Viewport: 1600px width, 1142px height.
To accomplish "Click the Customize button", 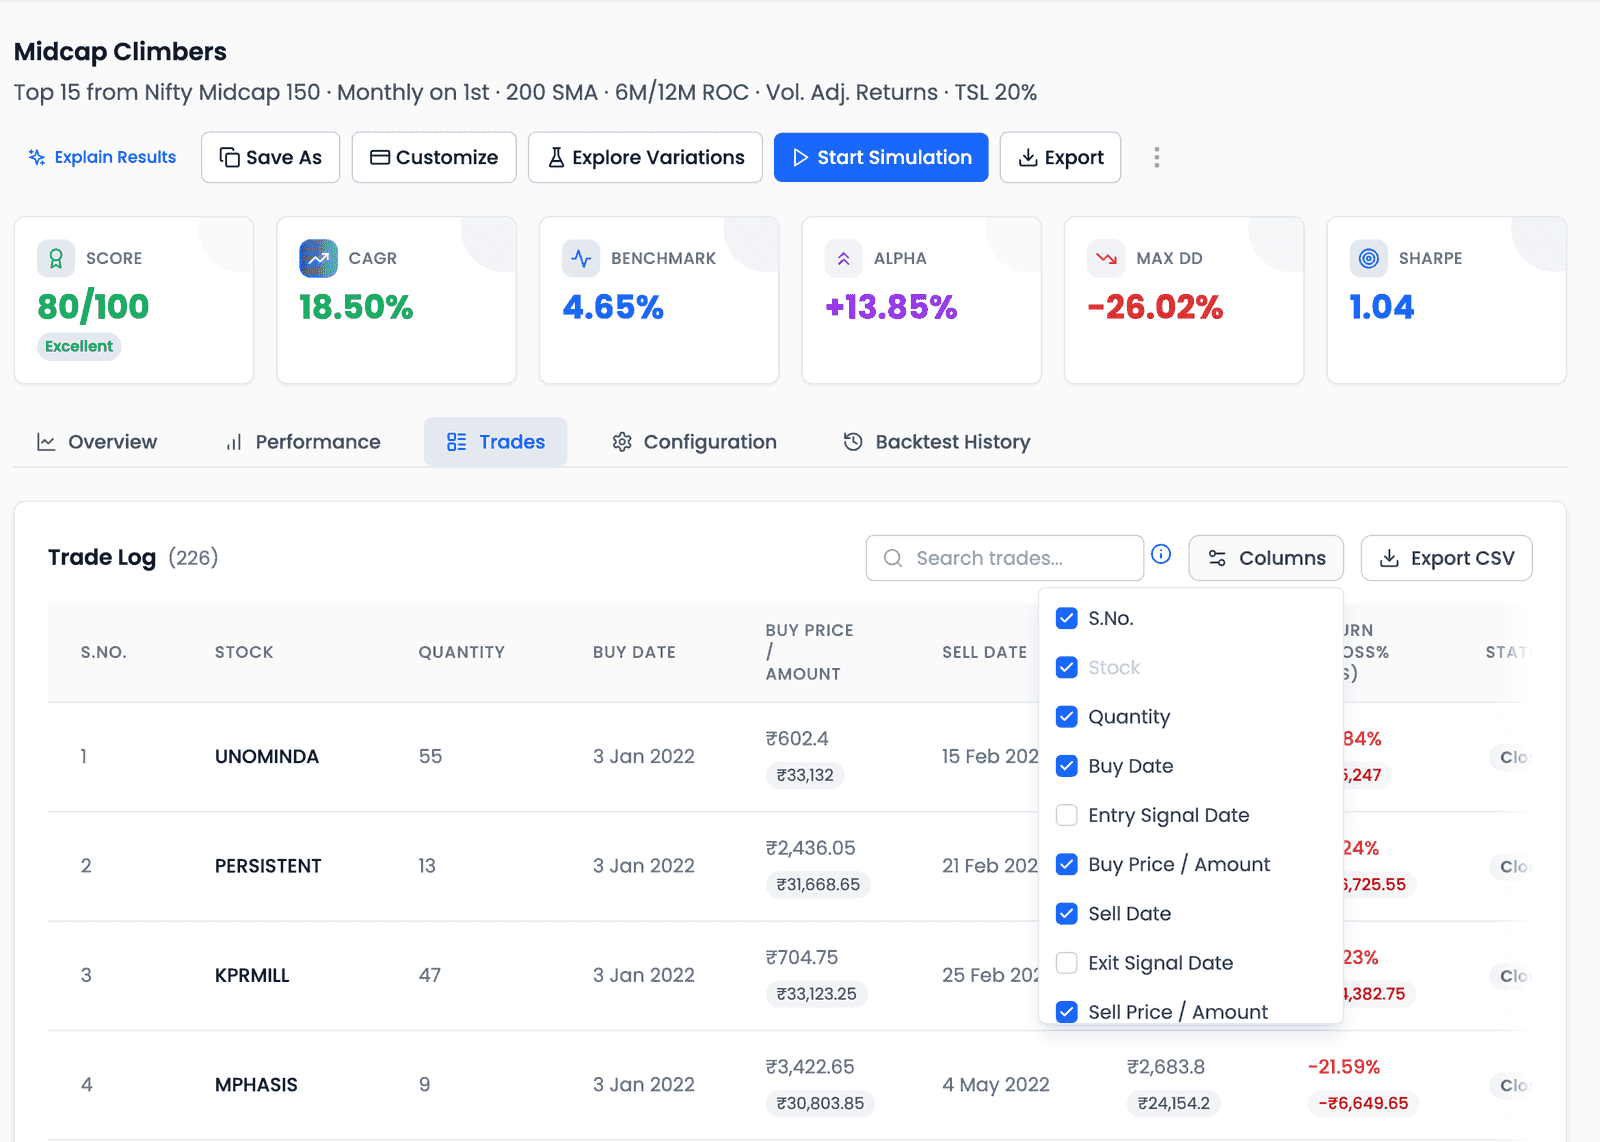I will tap(434, 157).
